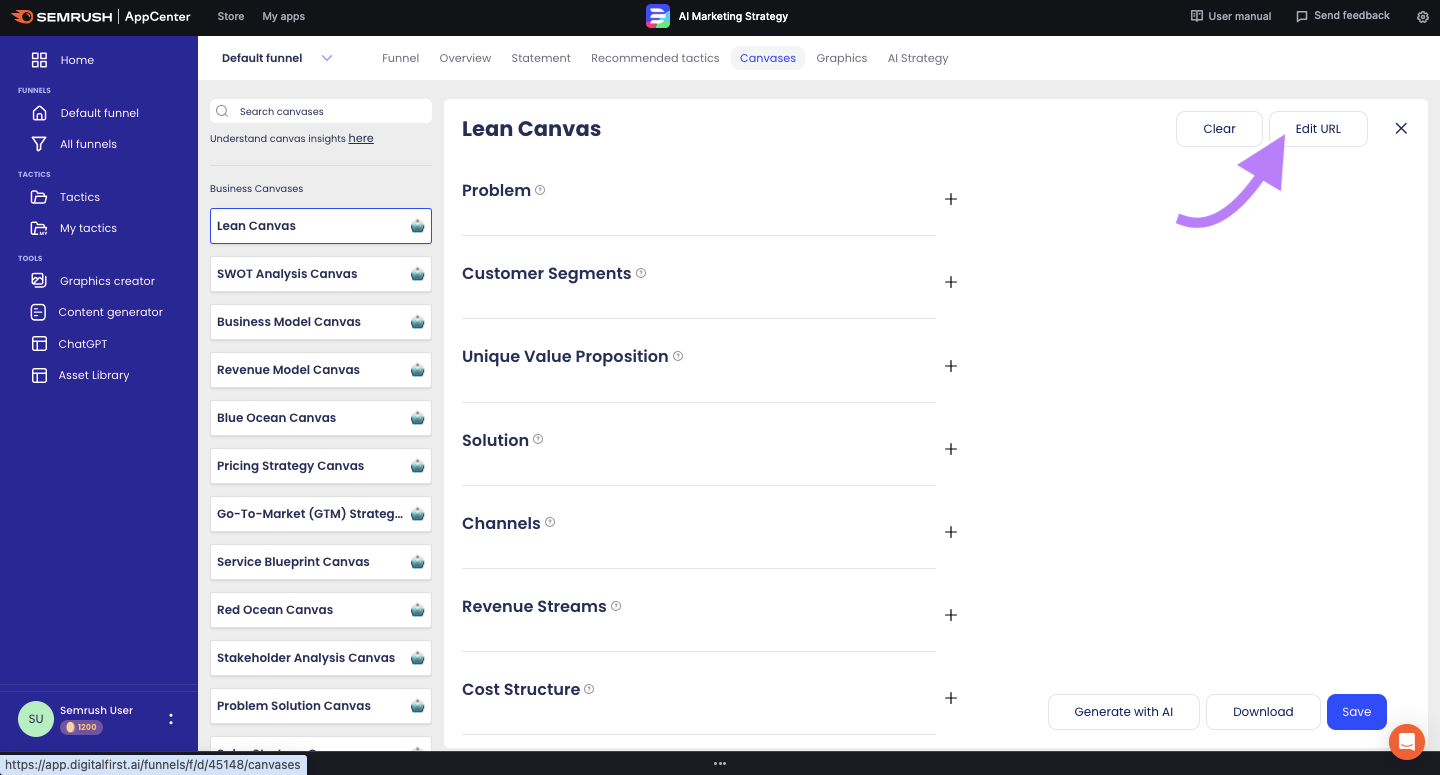Click the robot icon on SWOT Analysis Canvas
Viewport: 1440px width, 775px height.
point(417,274)
